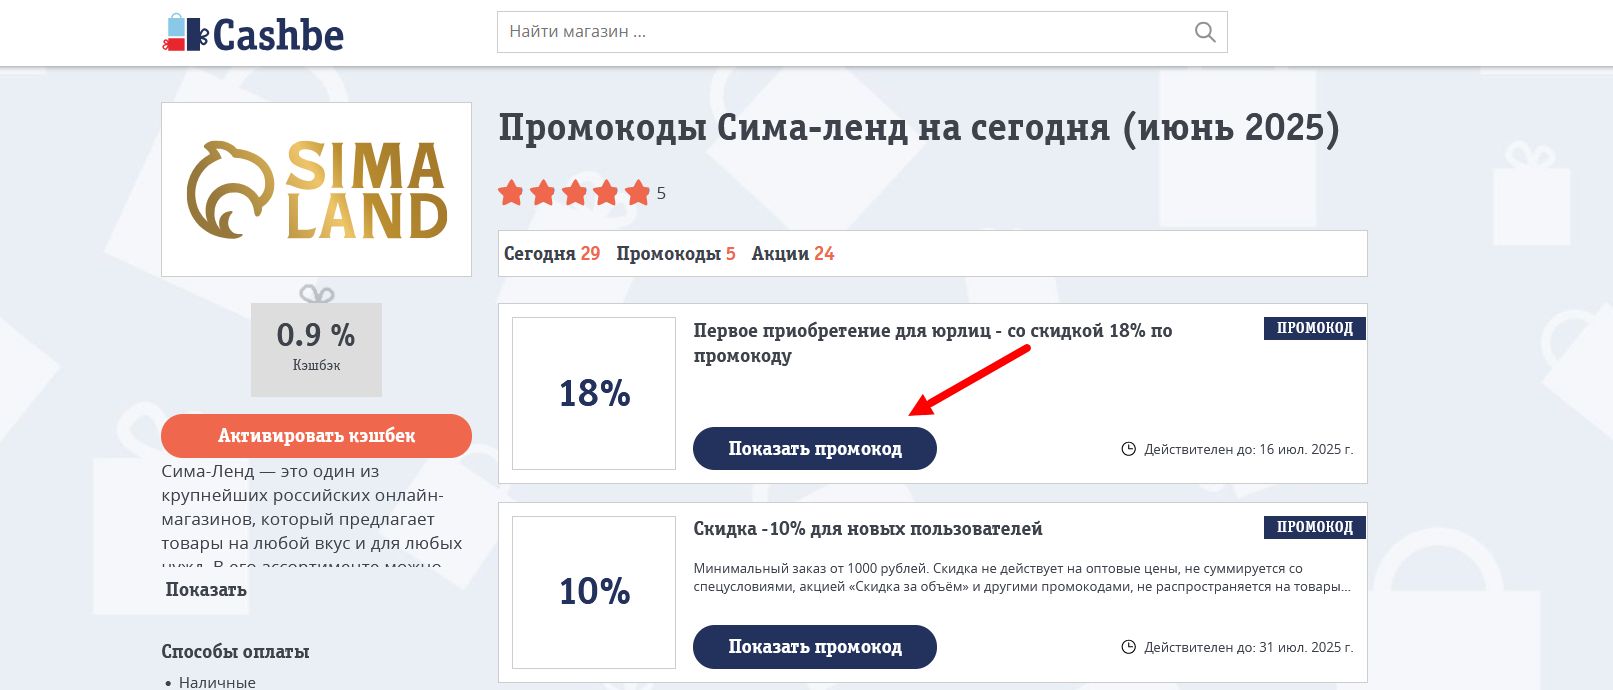Select the 'Акции 24' tab
Image resolution: width=1613 pixels, height=690 pixels.
[793, 254]
